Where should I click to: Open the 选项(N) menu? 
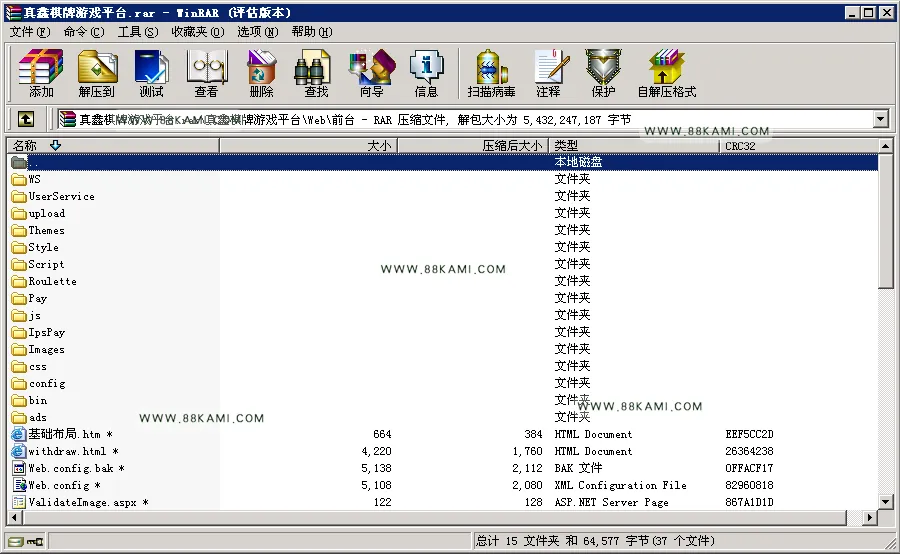pos(258,32)
